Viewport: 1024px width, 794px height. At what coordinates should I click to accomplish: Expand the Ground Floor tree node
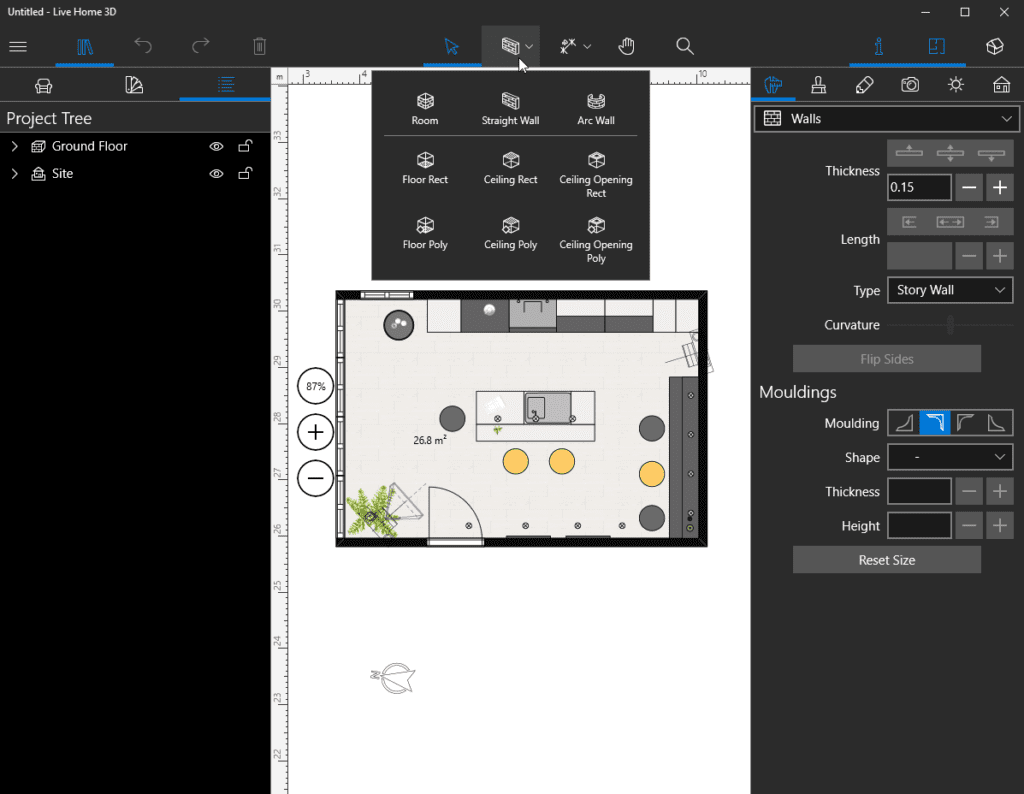point(14,146)
